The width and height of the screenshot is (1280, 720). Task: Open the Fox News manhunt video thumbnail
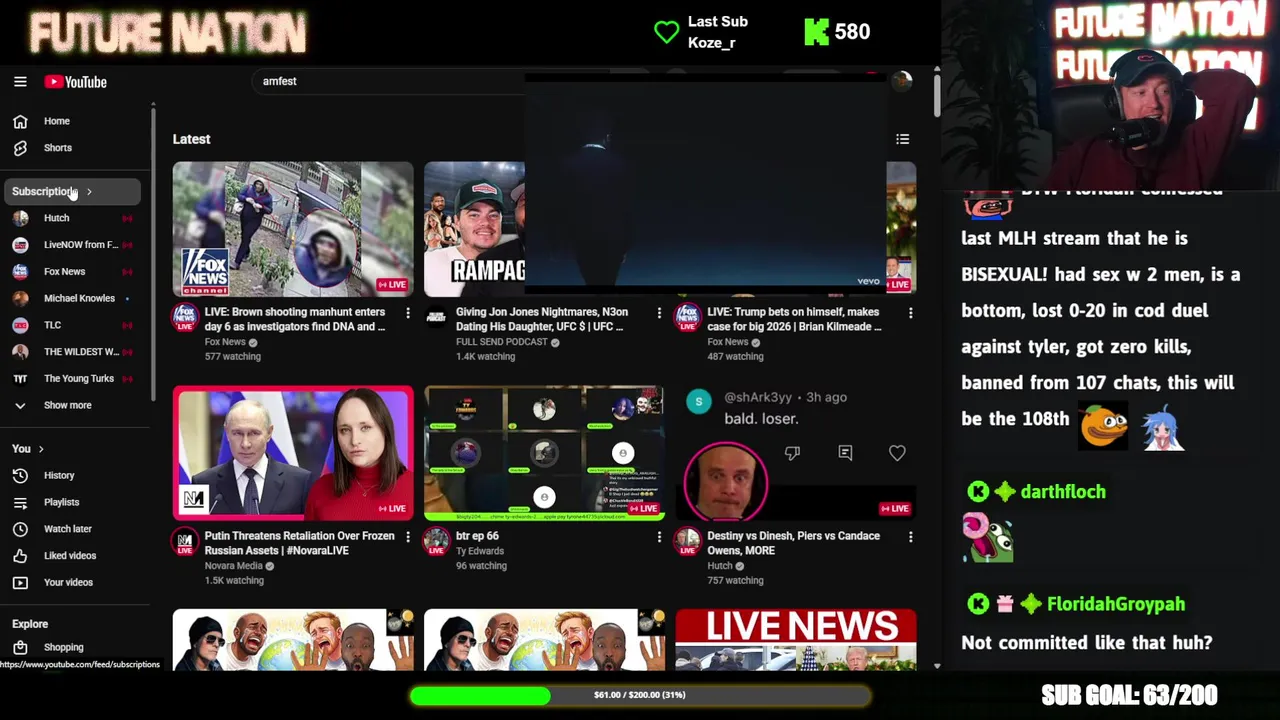(x=293, y=229)
